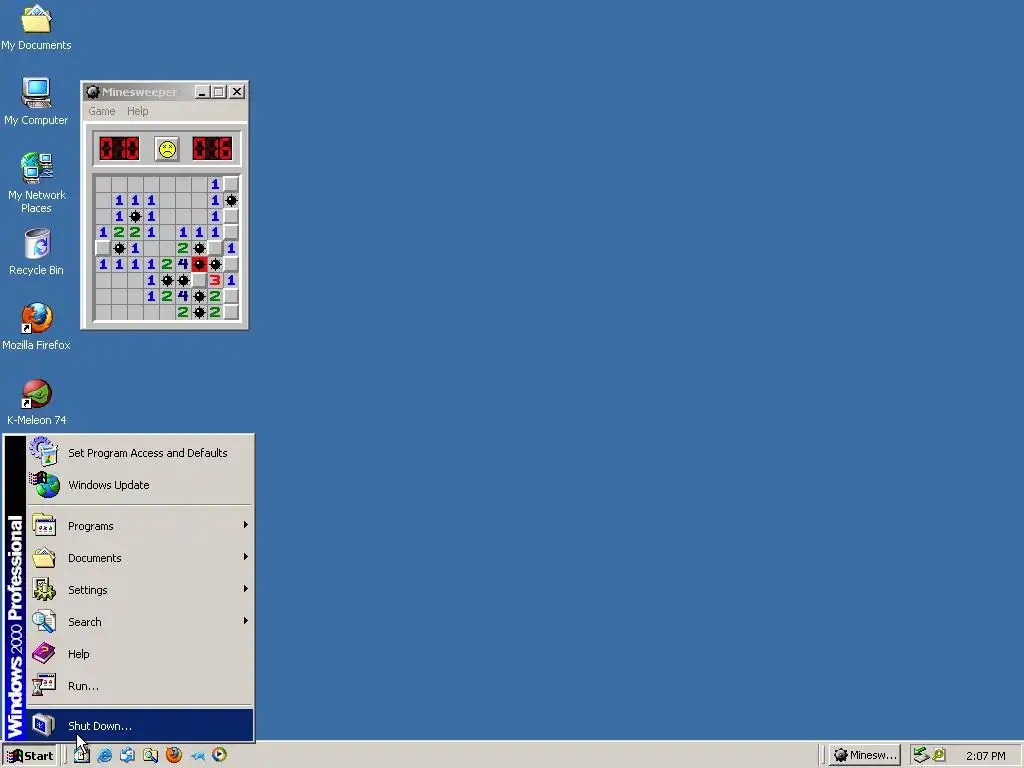The width and height of the screenshot is (1024, 768).
Task: Launch Outlook Express from quick launch
Action: 127,755
